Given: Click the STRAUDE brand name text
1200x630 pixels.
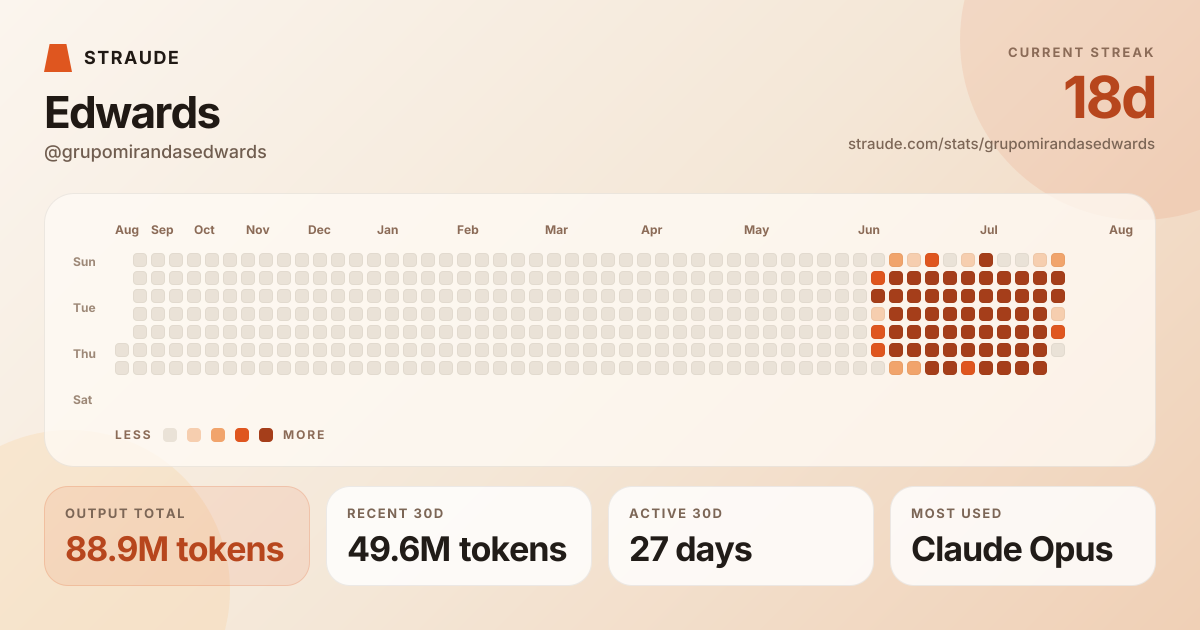Looking at the screenshot, I should [x=132, y=58].
